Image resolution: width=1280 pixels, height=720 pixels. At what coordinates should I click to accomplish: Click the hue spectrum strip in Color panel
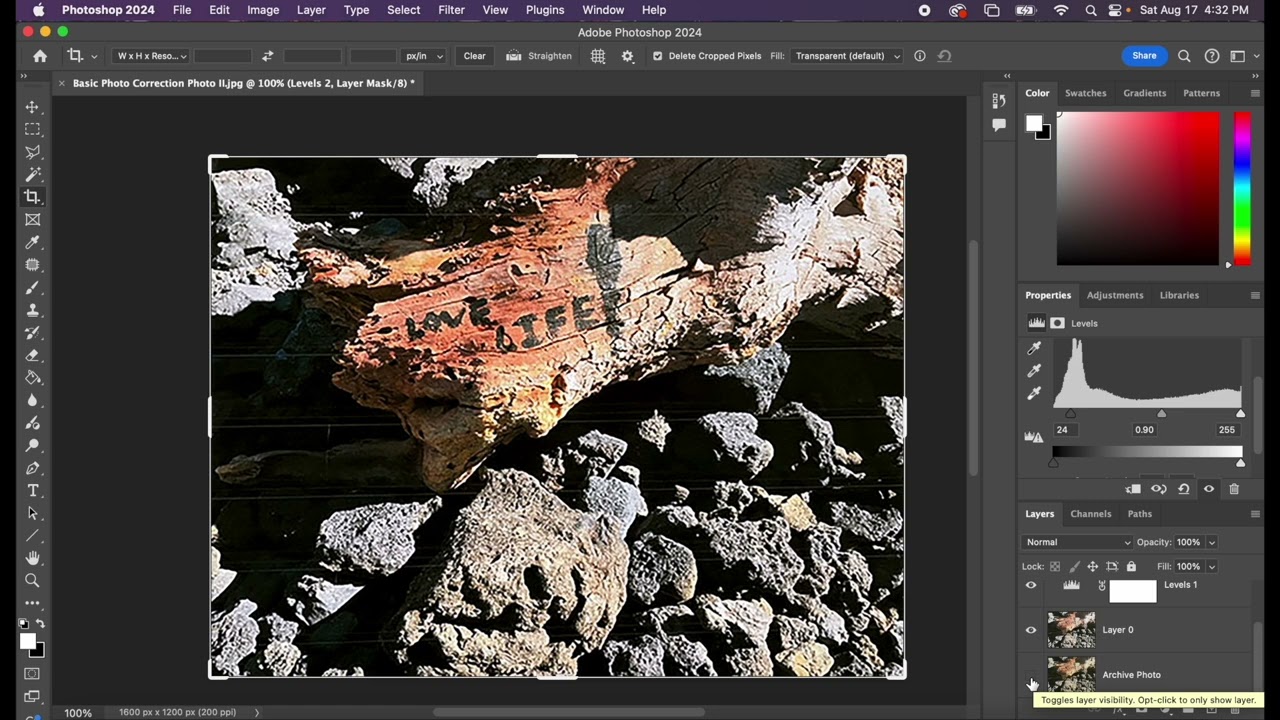[x=1242, y=188]
